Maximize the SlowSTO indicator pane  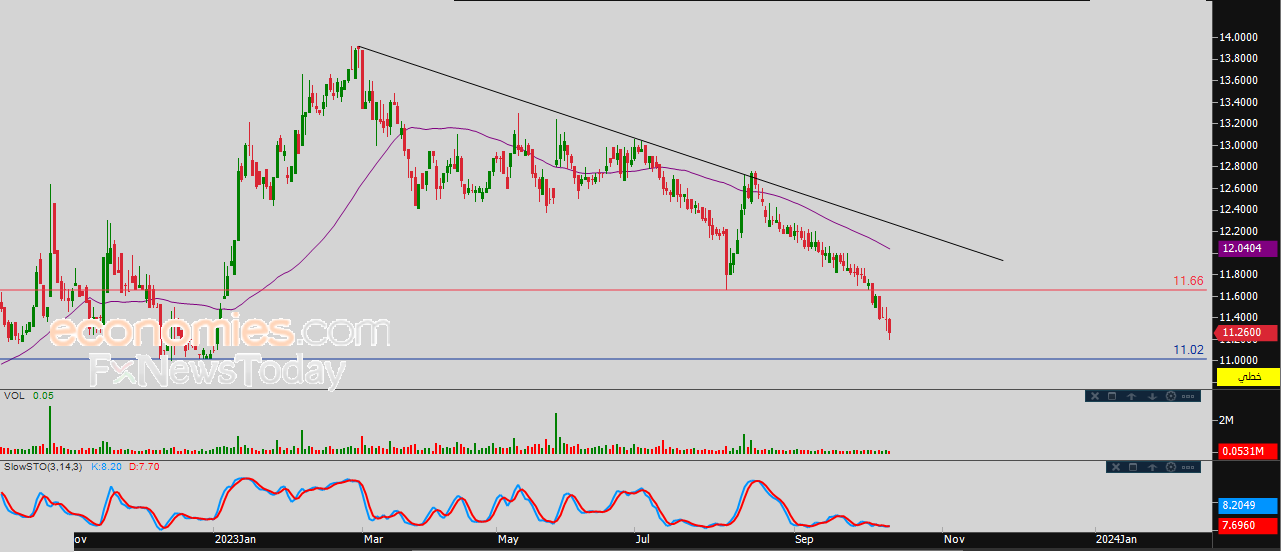tap(1133, 467)
